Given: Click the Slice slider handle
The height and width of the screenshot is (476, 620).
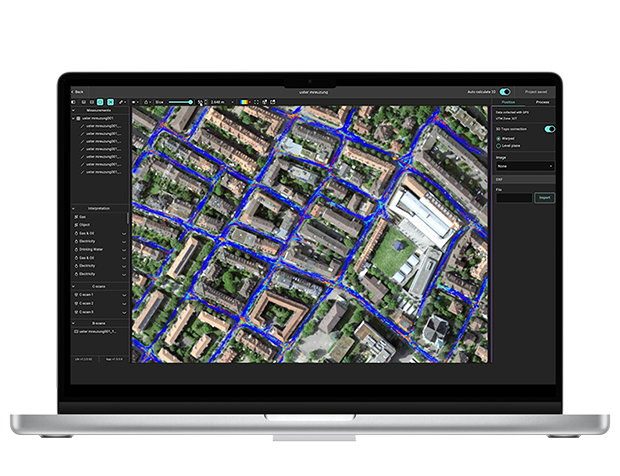Looking at the screenshot, I should tap(191, 102).
